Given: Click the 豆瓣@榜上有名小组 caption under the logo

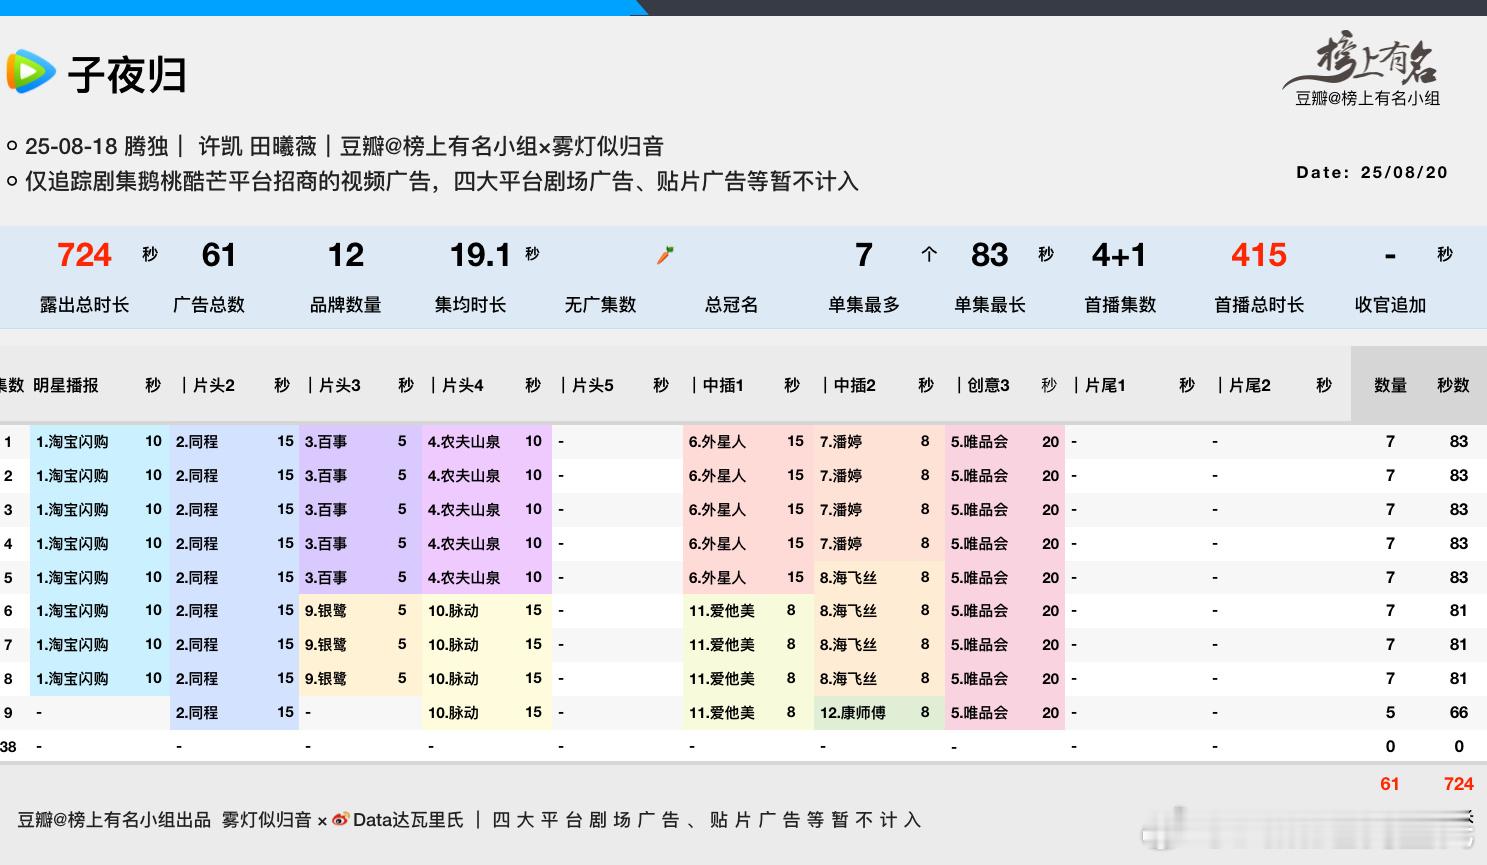Looking at the screenshot, I should click(x=1367, y=98).
